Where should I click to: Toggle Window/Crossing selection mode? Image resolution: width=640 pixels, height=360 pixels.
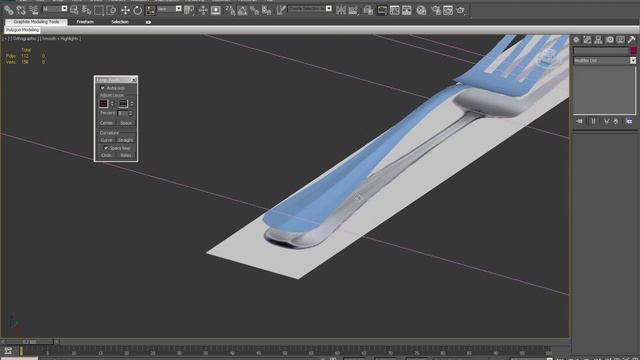coord(111,10)
